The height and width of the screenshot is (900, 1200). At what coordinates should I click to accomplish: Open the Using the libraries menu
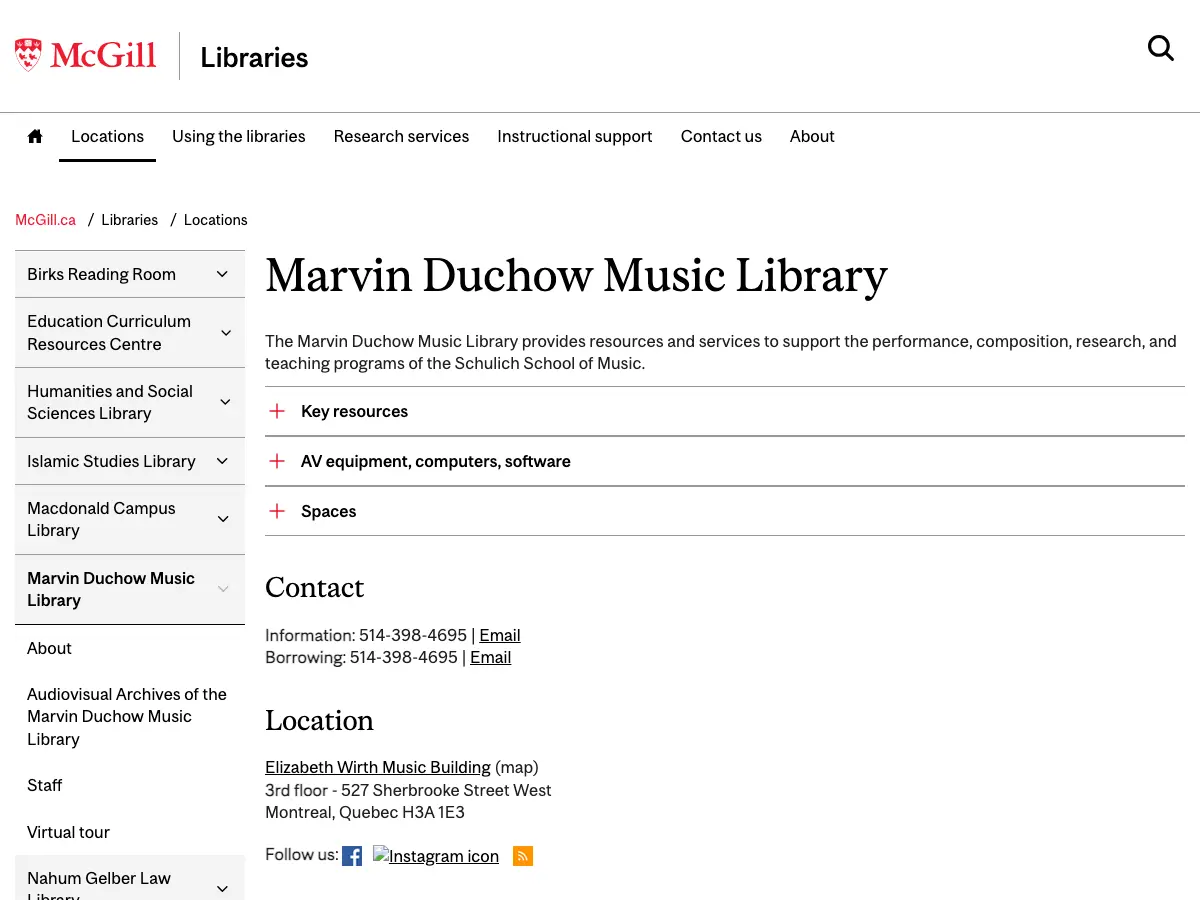click(239, 136)
